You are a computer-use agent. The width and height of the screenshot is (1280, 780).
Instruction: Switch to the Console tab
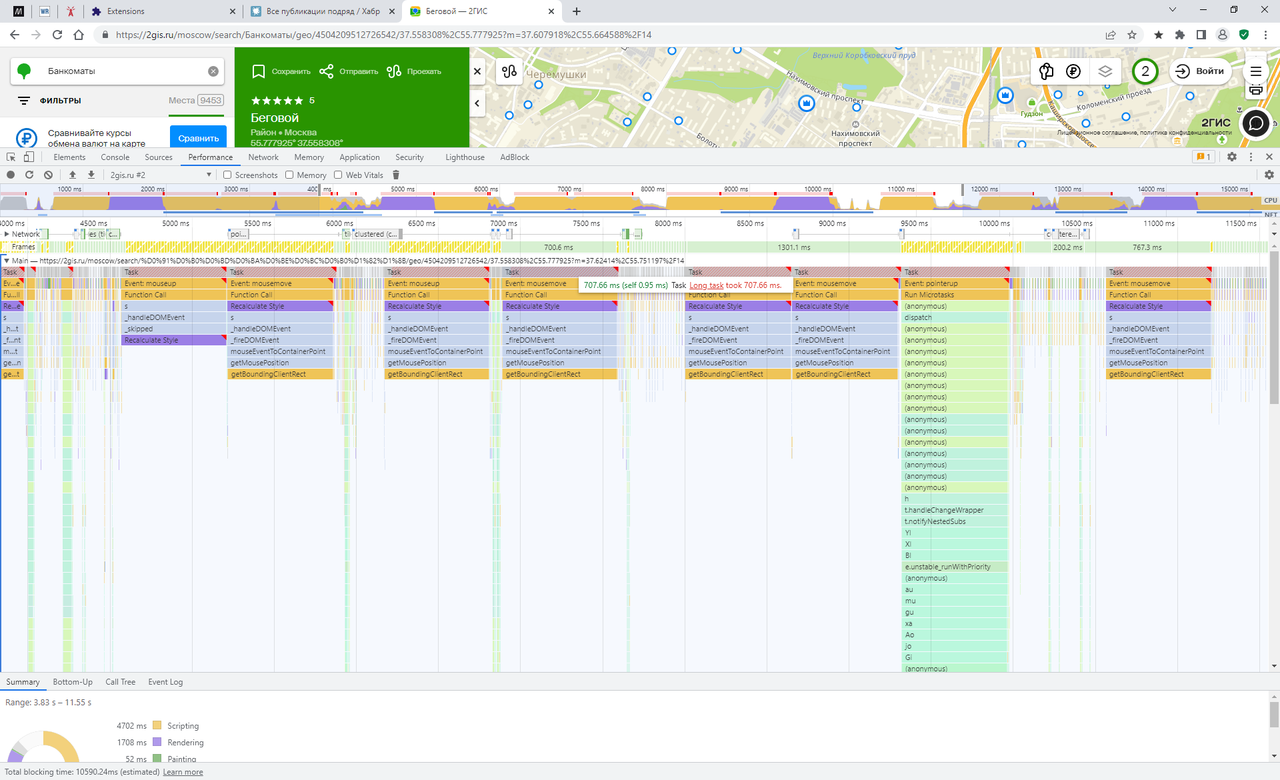pyautogui.click(x=115, y=157)
